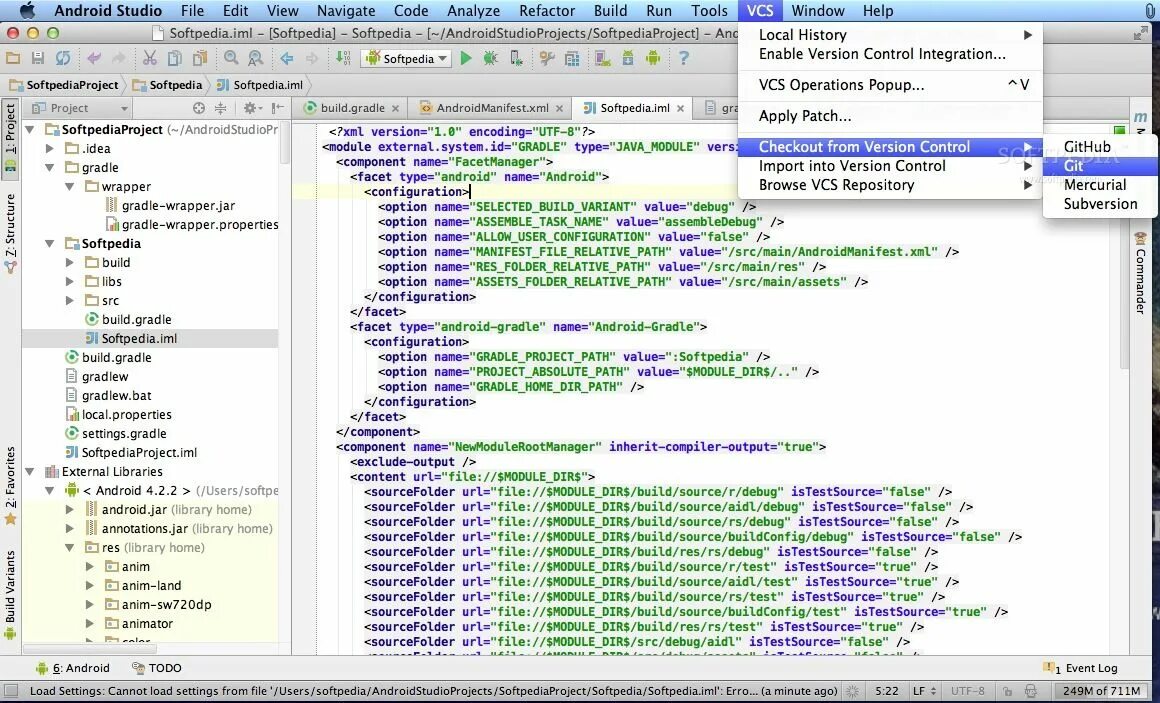The width and height of the screenshot is (1160, 703).
Task: Open the Softpedia run configuration dropdown
Action: [x=406, y=58]
